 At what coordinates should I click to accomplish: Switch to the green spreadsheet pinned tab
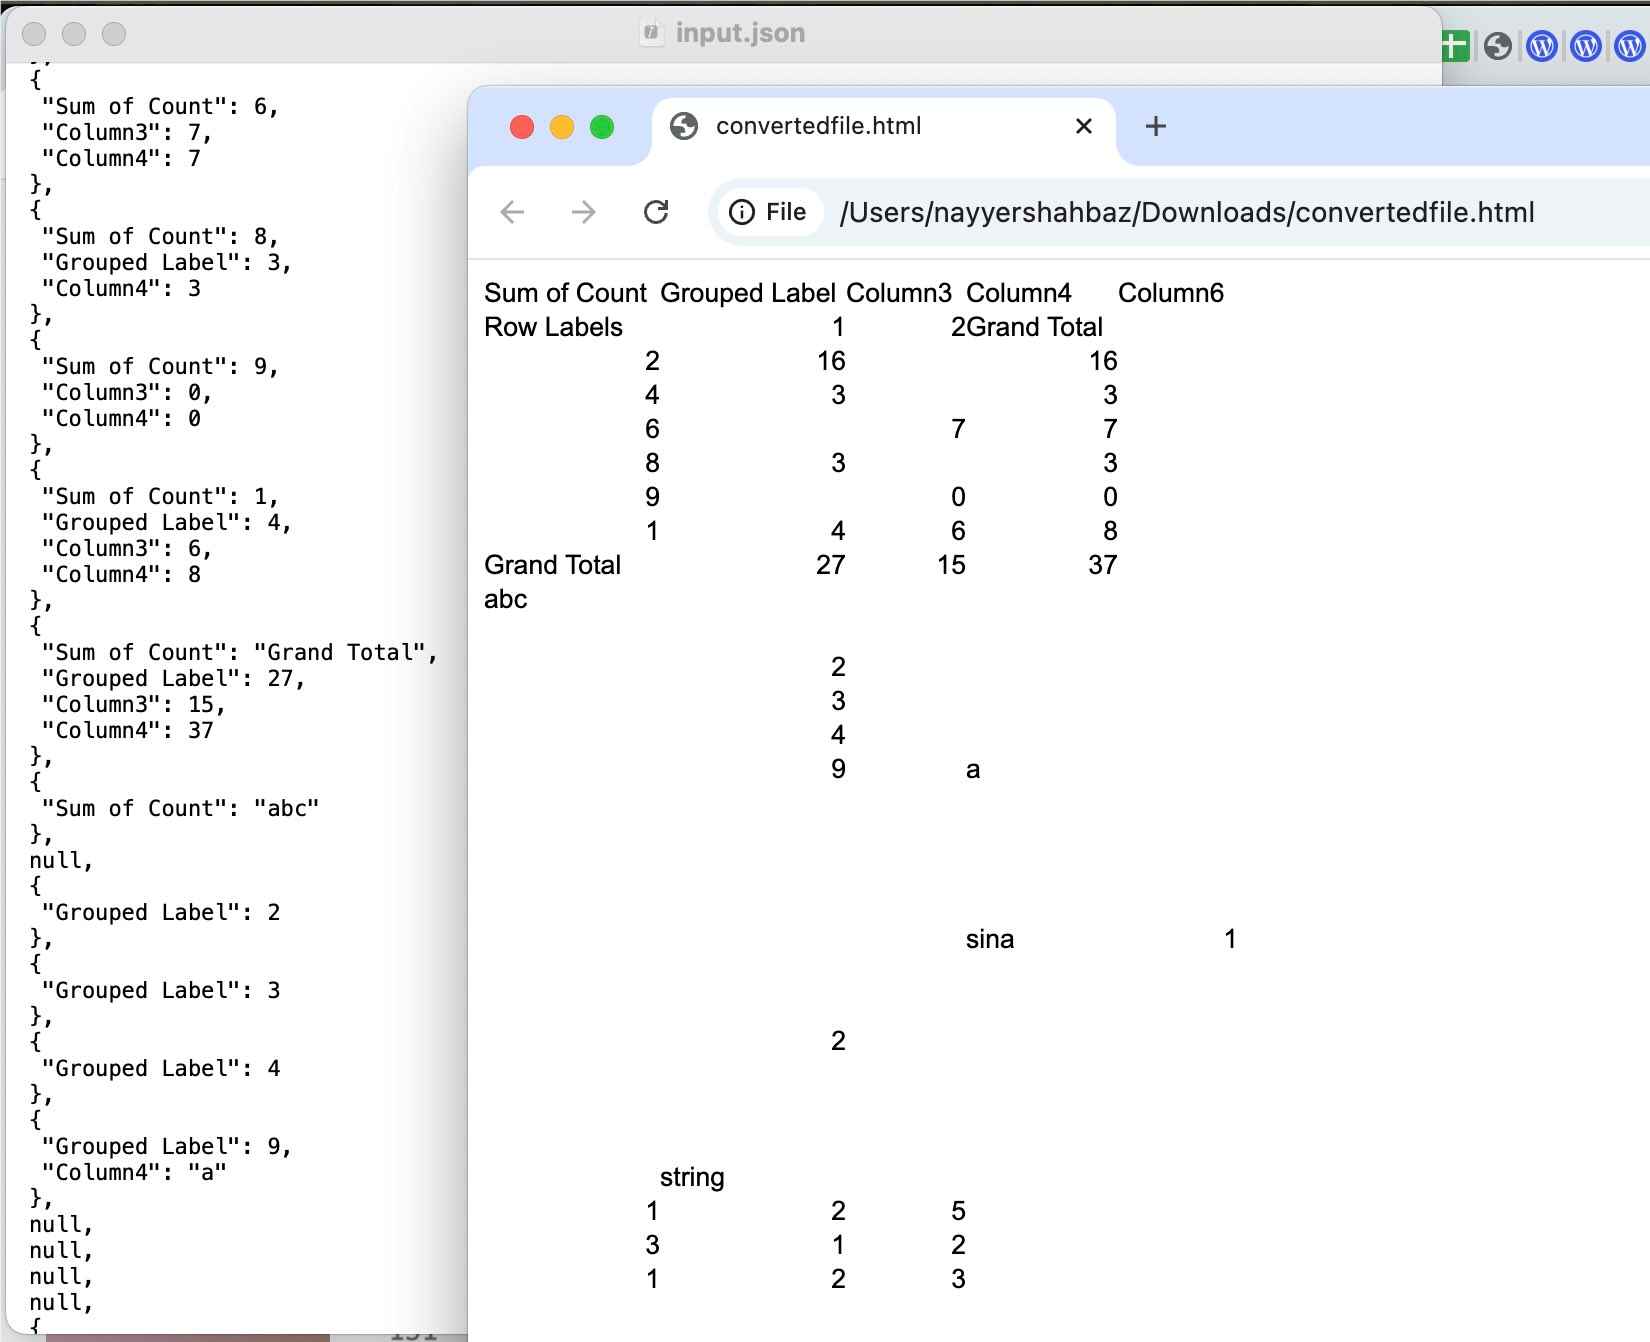[x=1455, y=46]
